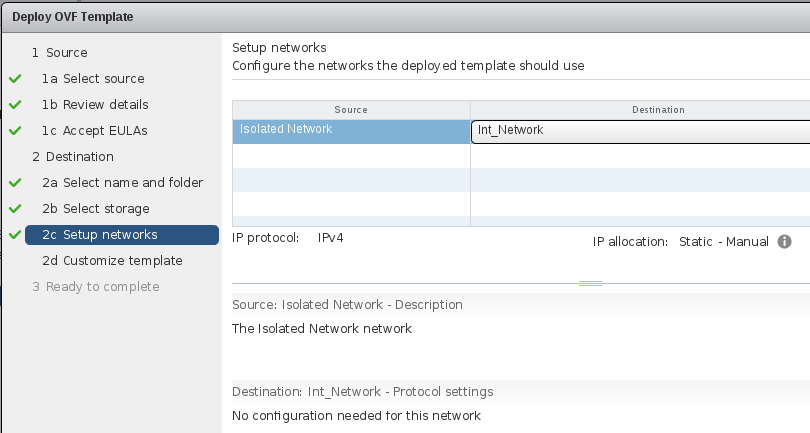Click green checkmark beside Select storage
This screenshot has height=433, width=810.
[x=15, y=208]
